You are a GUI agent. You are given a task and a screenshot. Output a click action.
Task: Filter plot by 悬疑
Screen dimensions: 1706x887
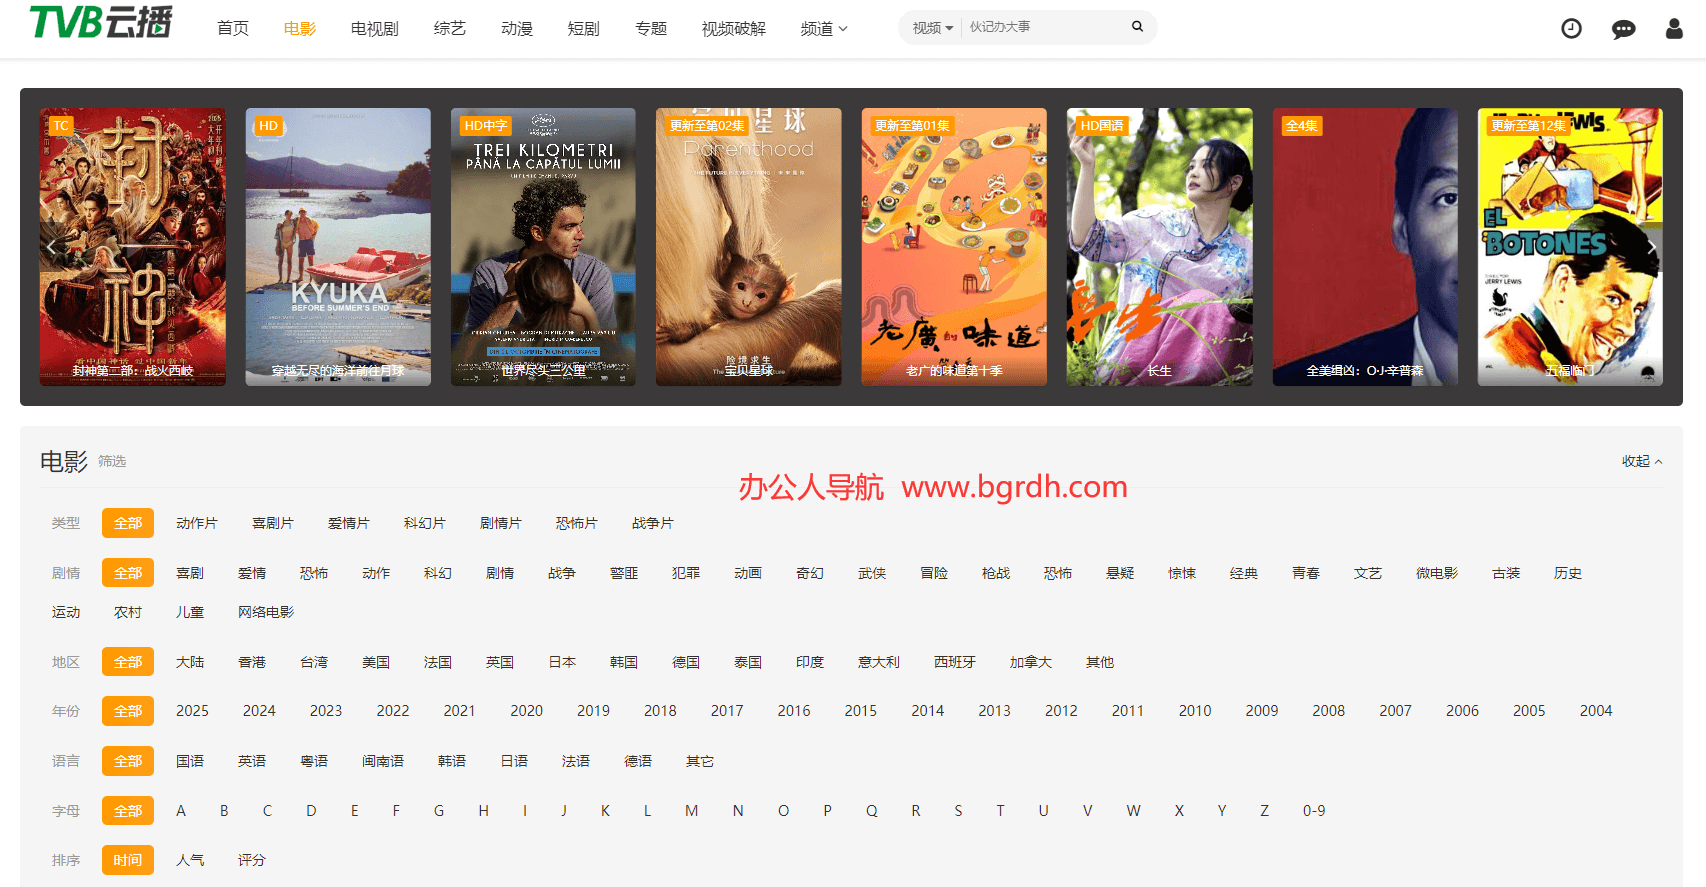[1120, 573]
